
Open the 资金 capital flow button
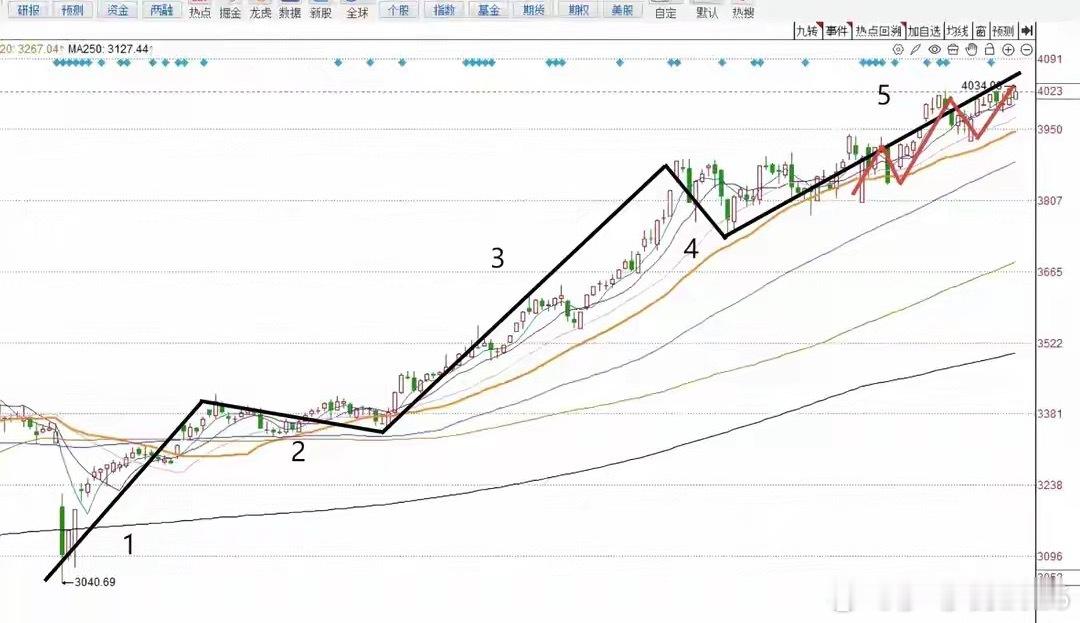tap(117, 10)
